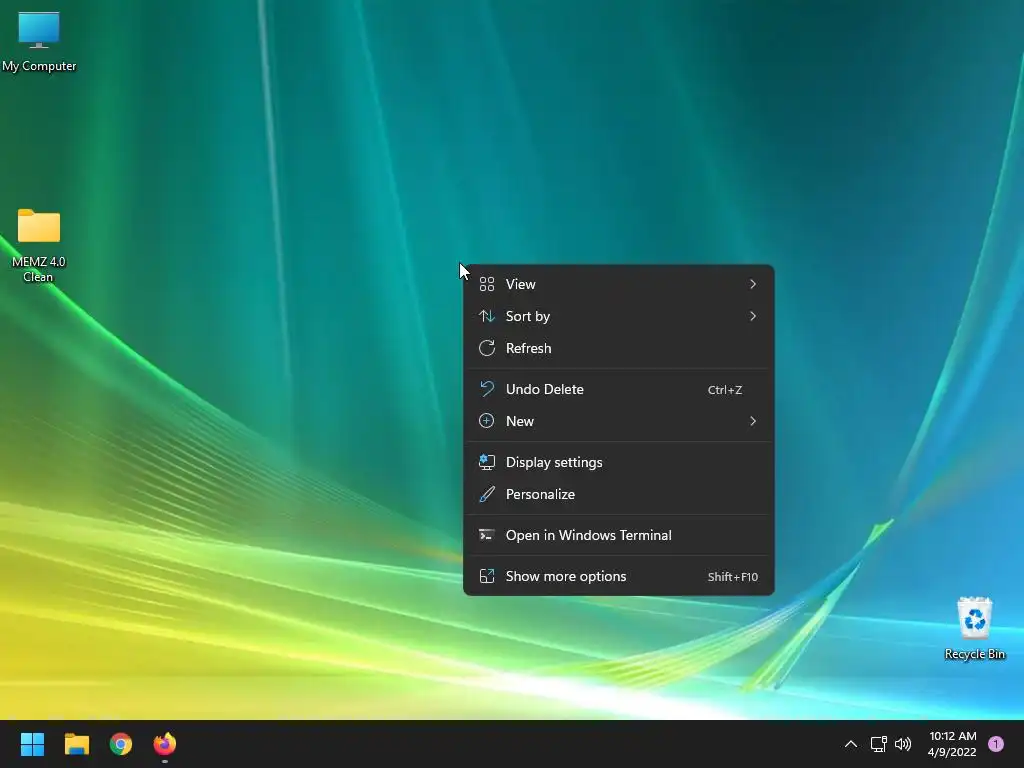Choose Personalize from the context menu
The width and height of the screenshot is (1024, 768).
tap(618, 494)
